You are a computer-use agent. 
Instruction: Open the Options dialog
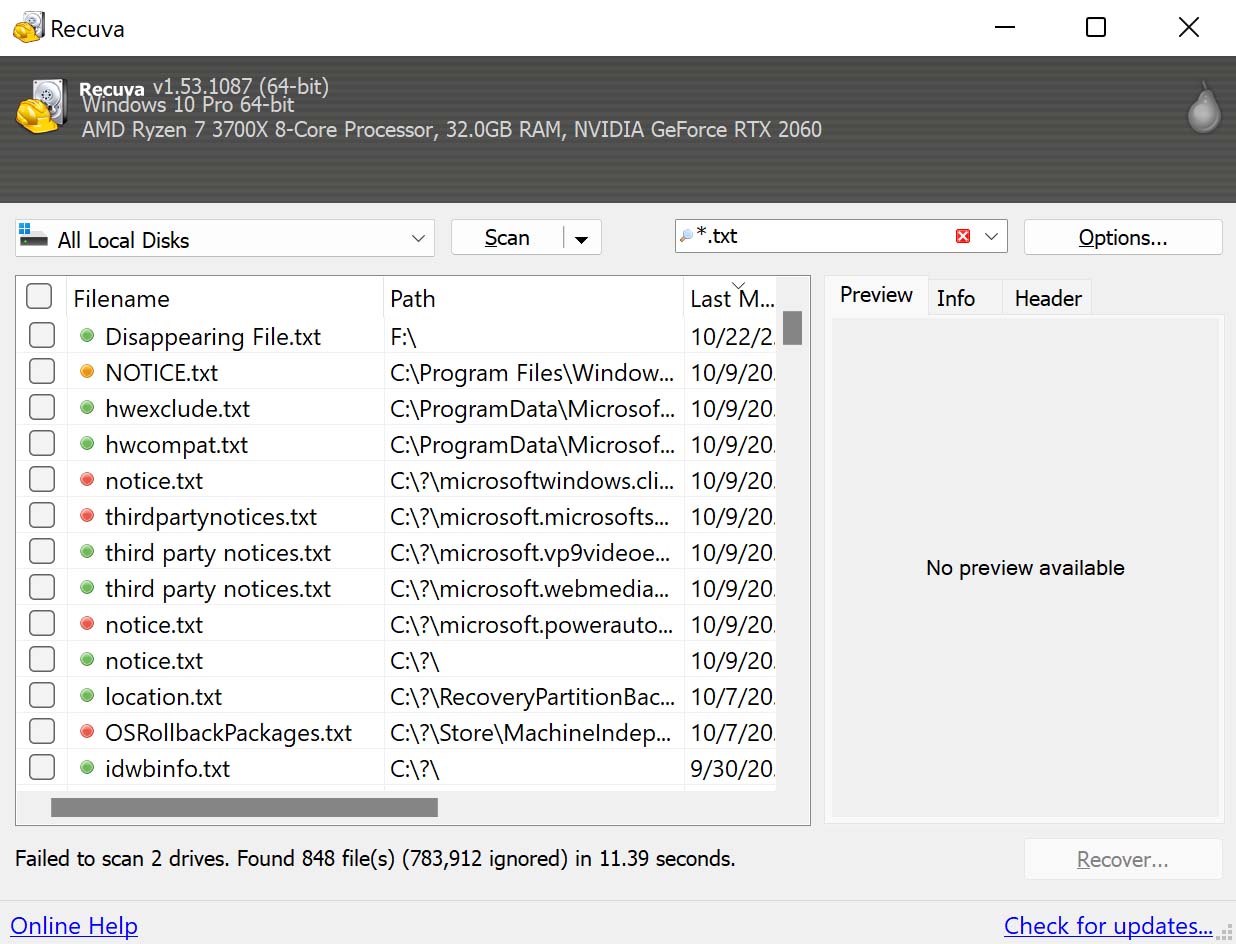coord(1123,238)
